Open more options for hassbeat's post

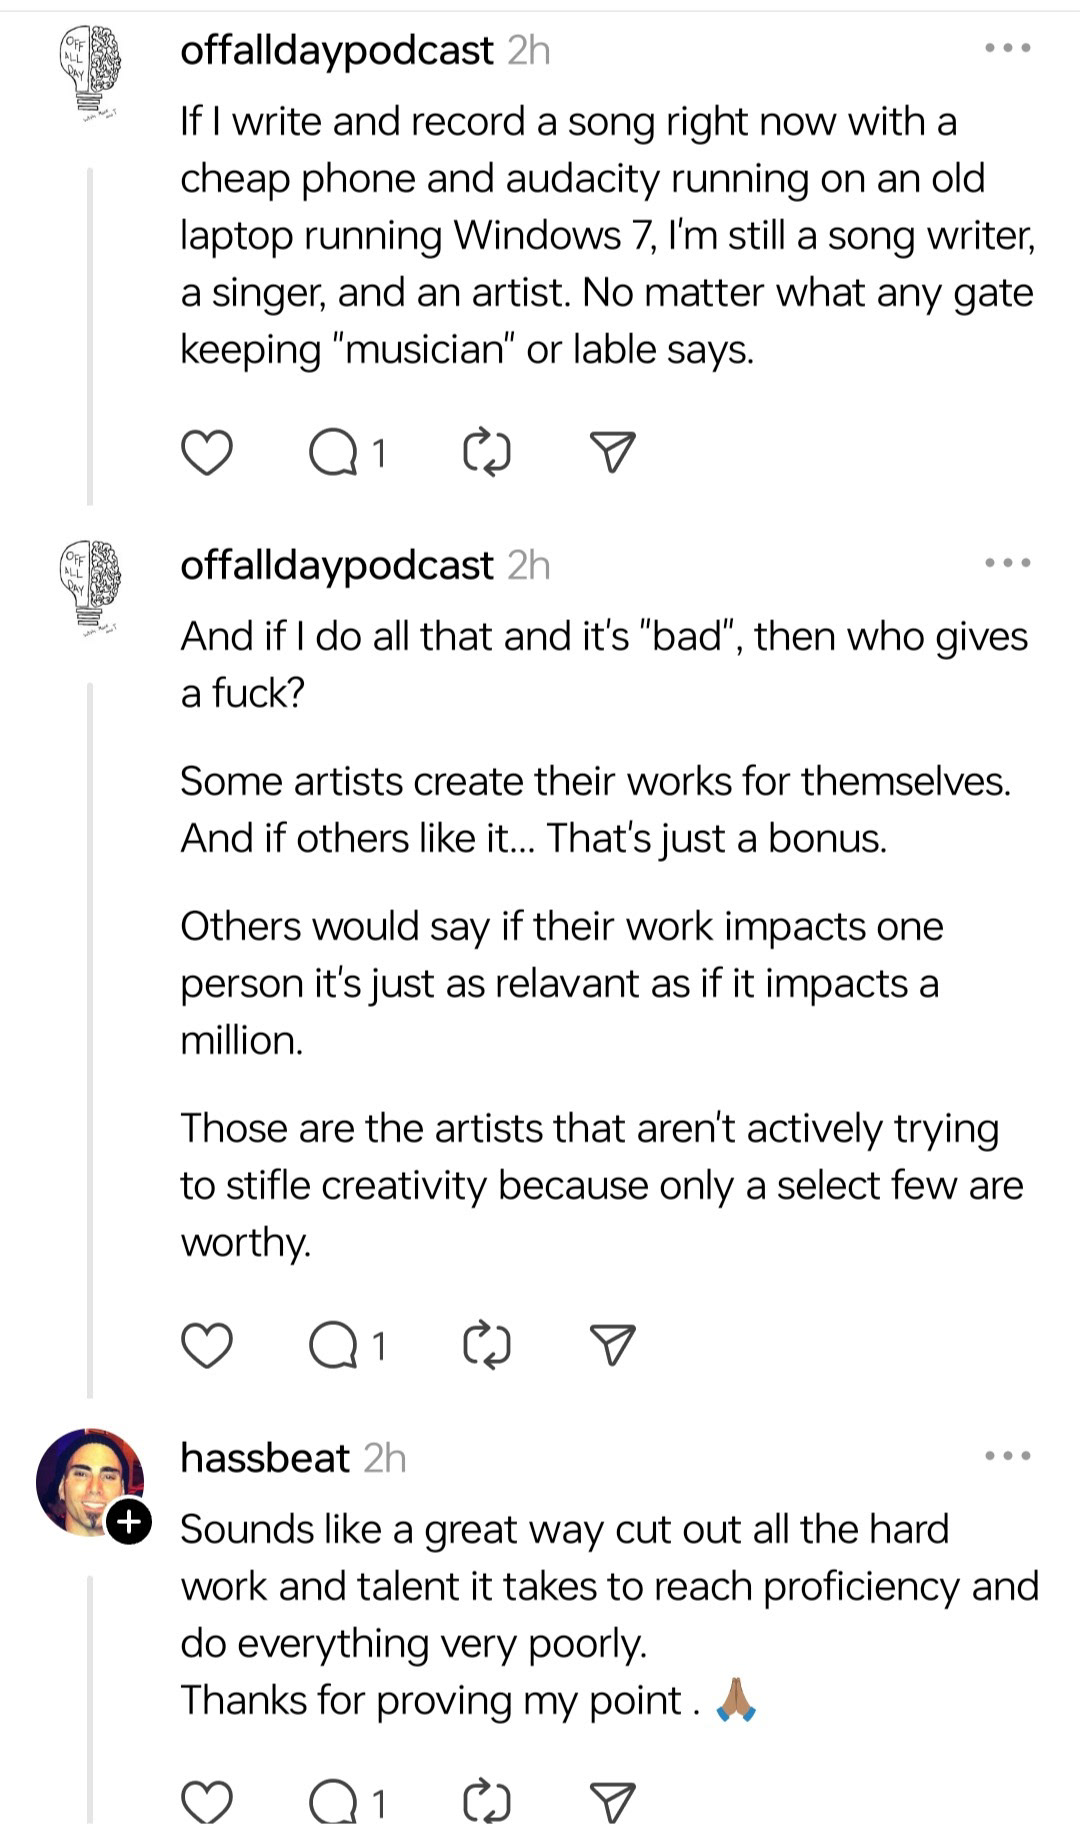click(1007, 1456)
